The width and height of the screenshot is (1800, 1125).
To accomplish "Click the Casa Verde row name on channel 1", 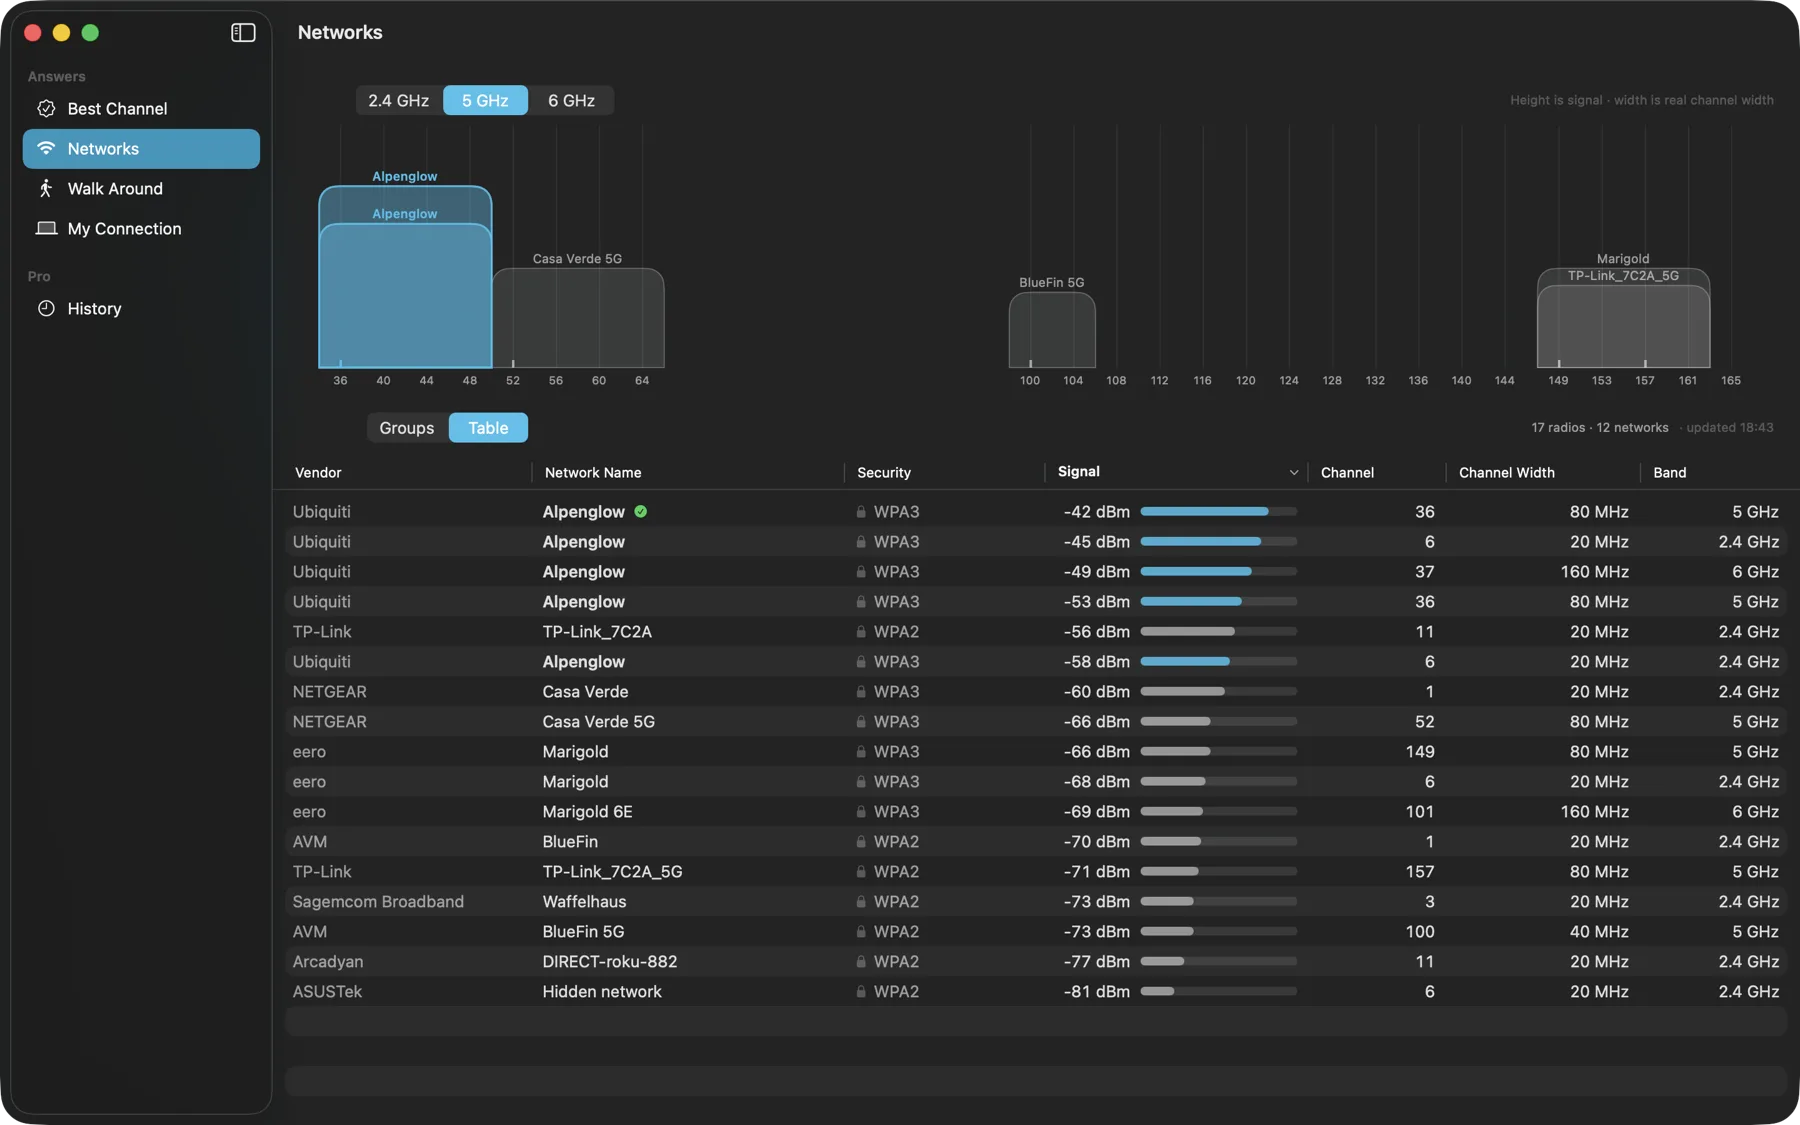I will [585, 691].
